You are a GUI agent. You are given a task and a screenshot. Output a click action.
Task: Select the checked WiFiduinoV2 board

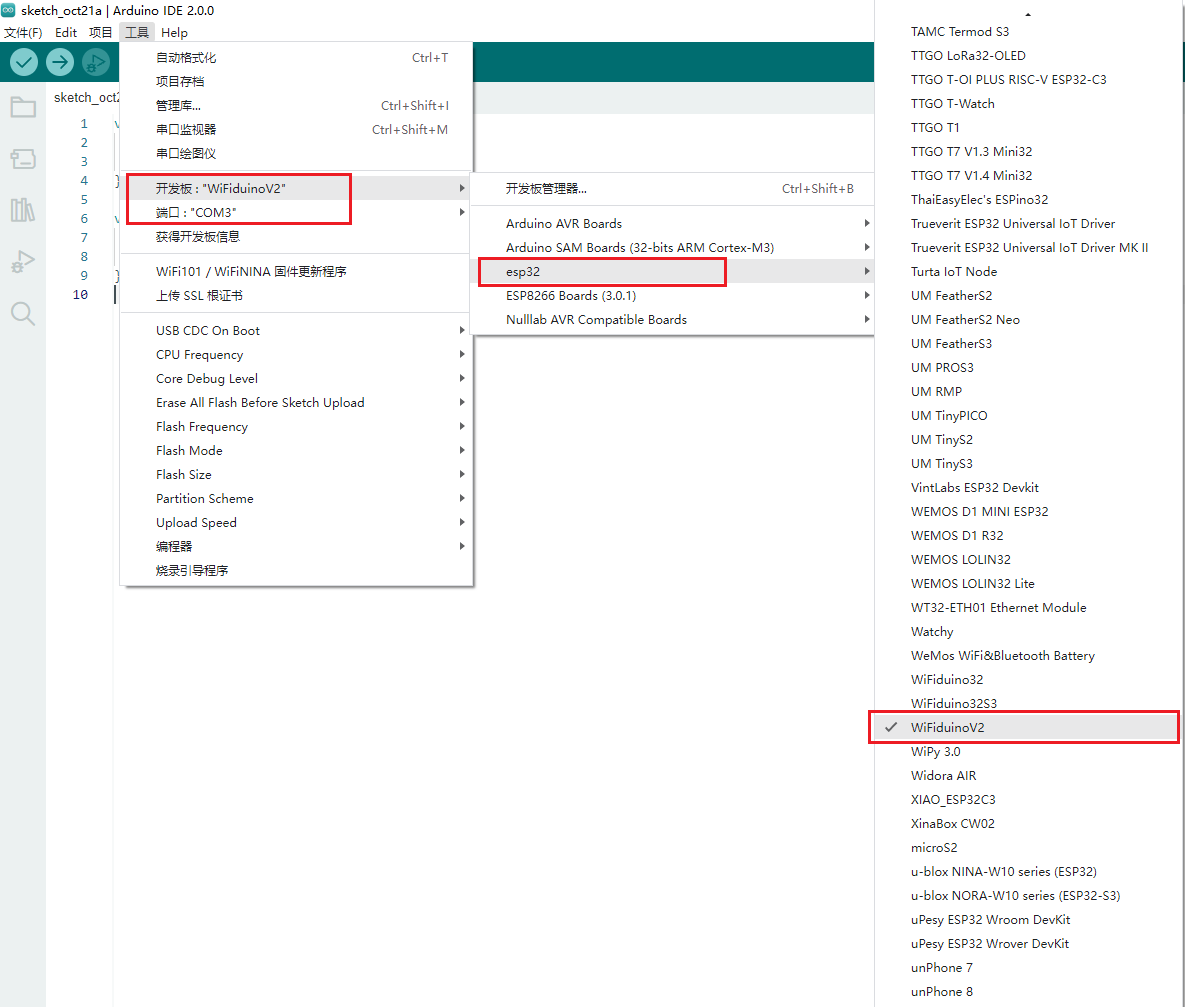click(x=947, y=727)
